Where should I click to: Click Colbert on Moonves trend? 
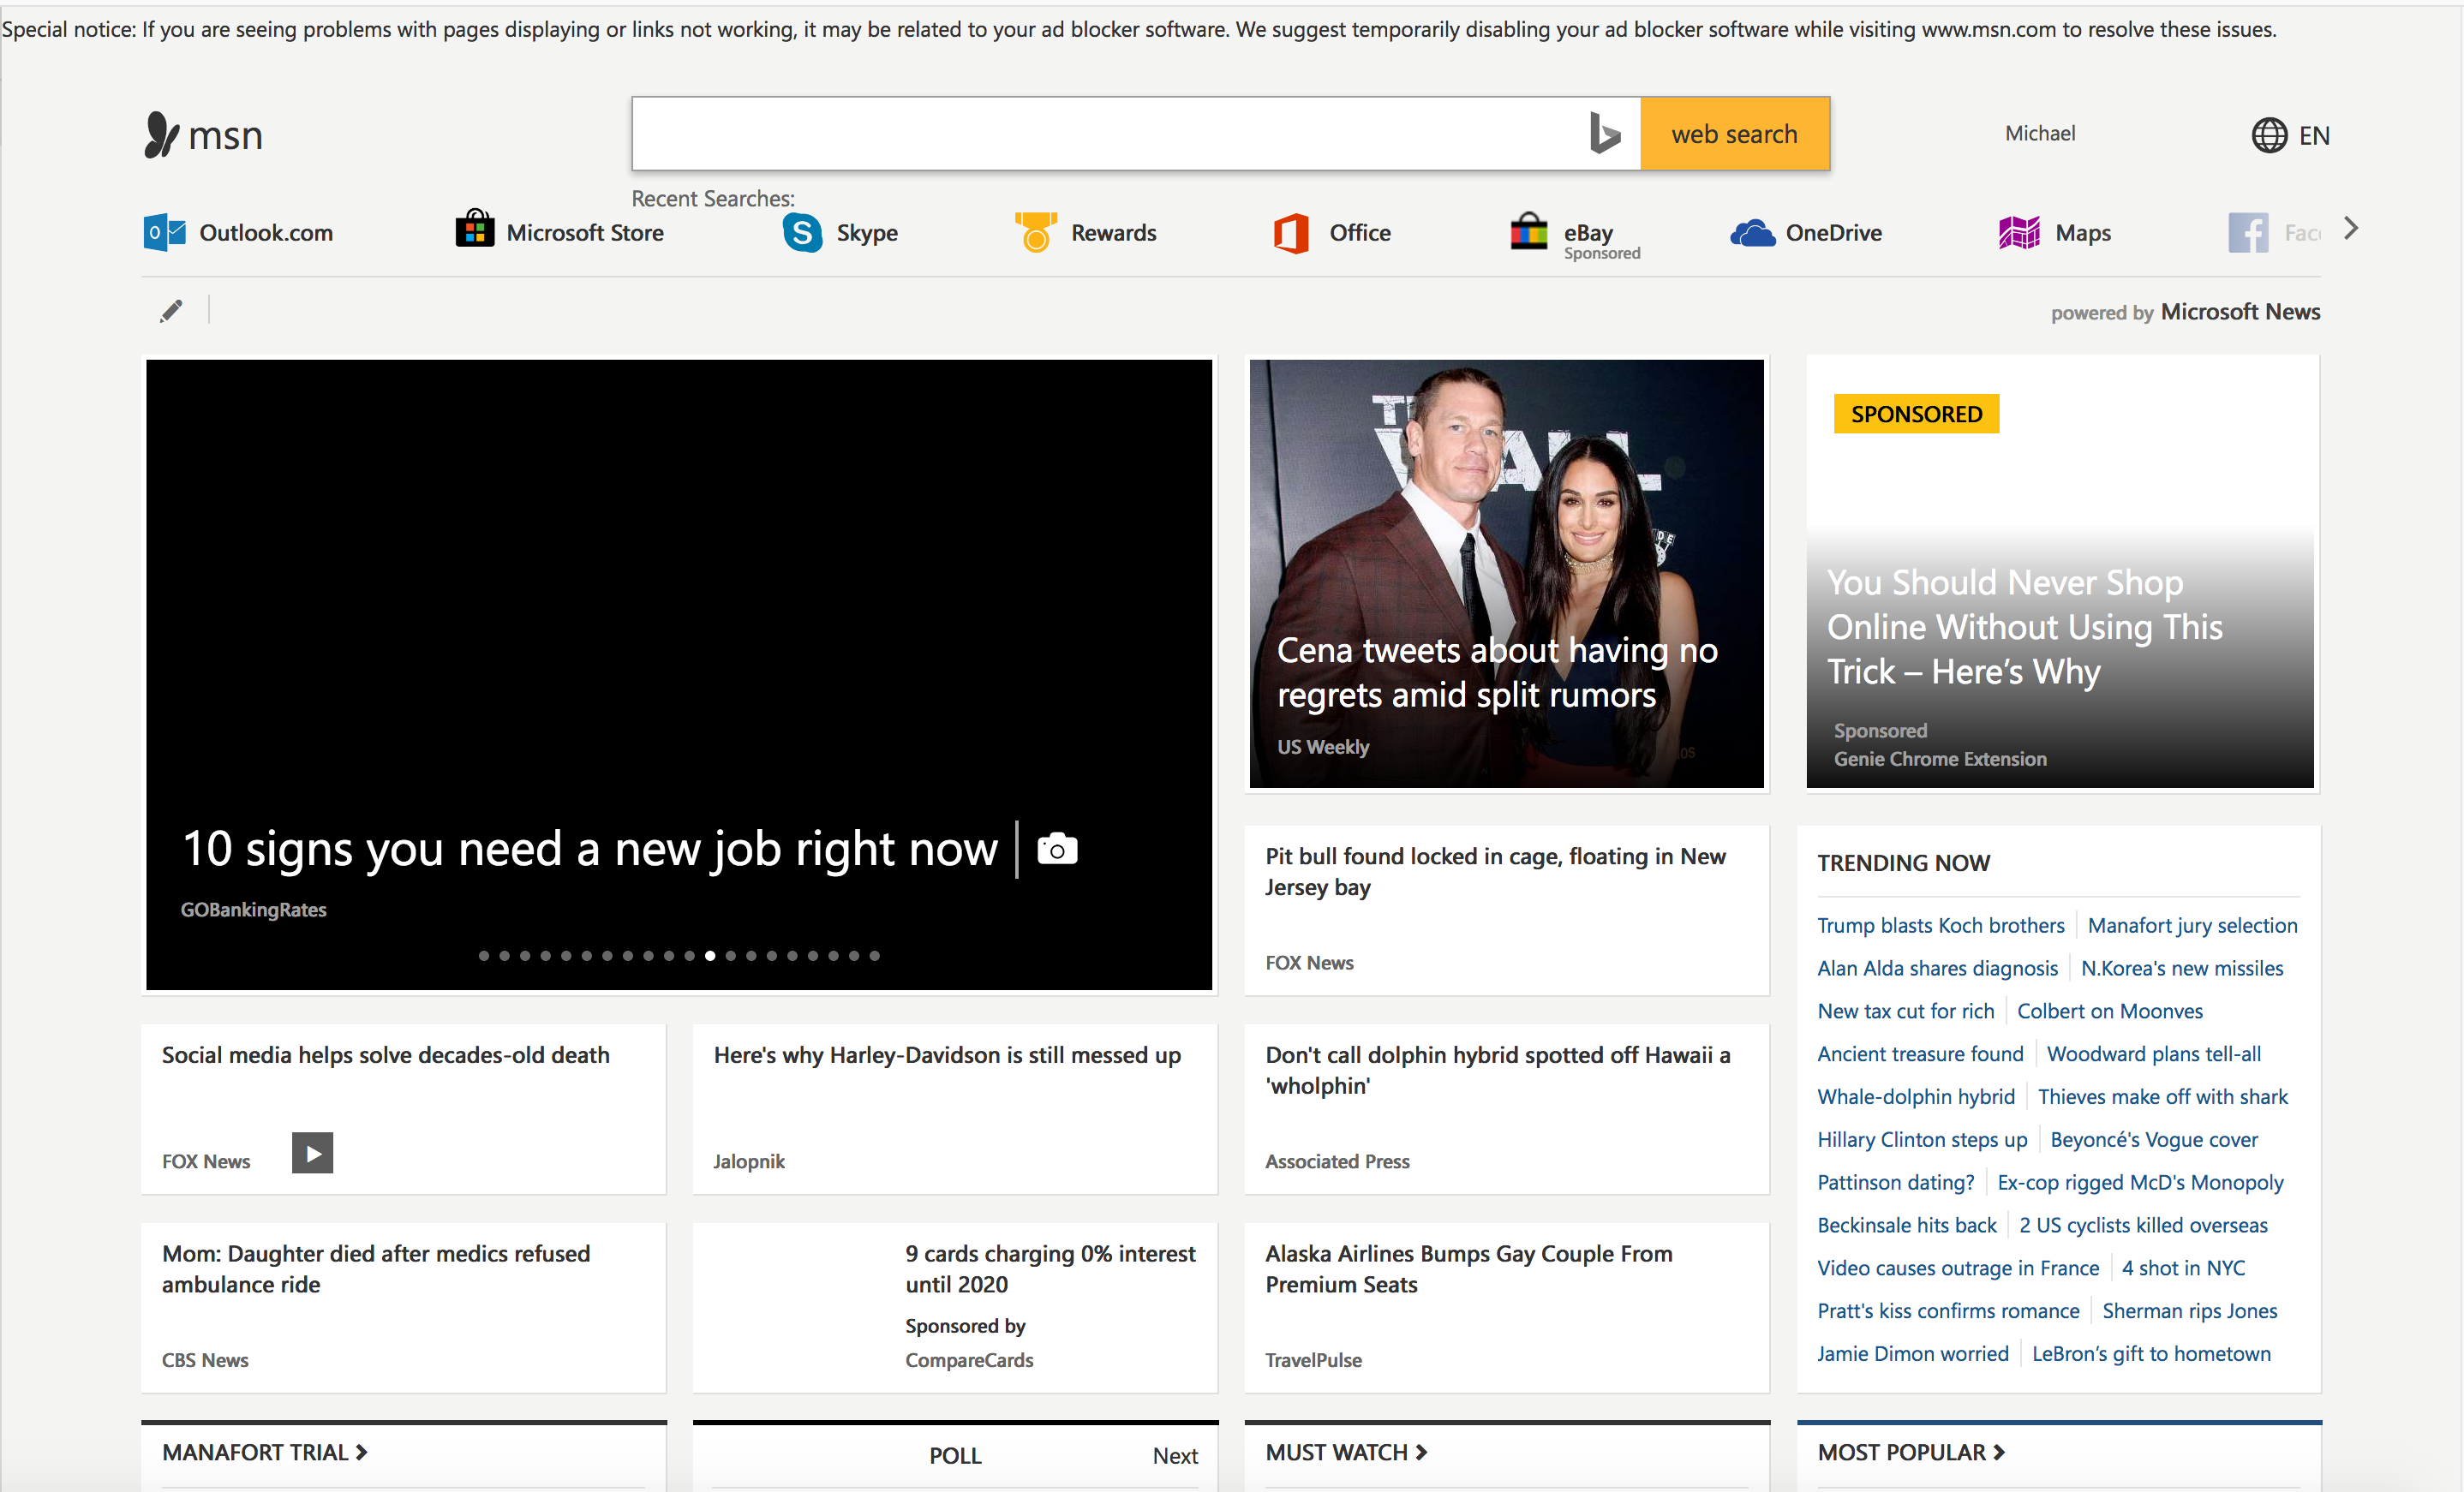pyautogui.click(x=2110, y=1011)
